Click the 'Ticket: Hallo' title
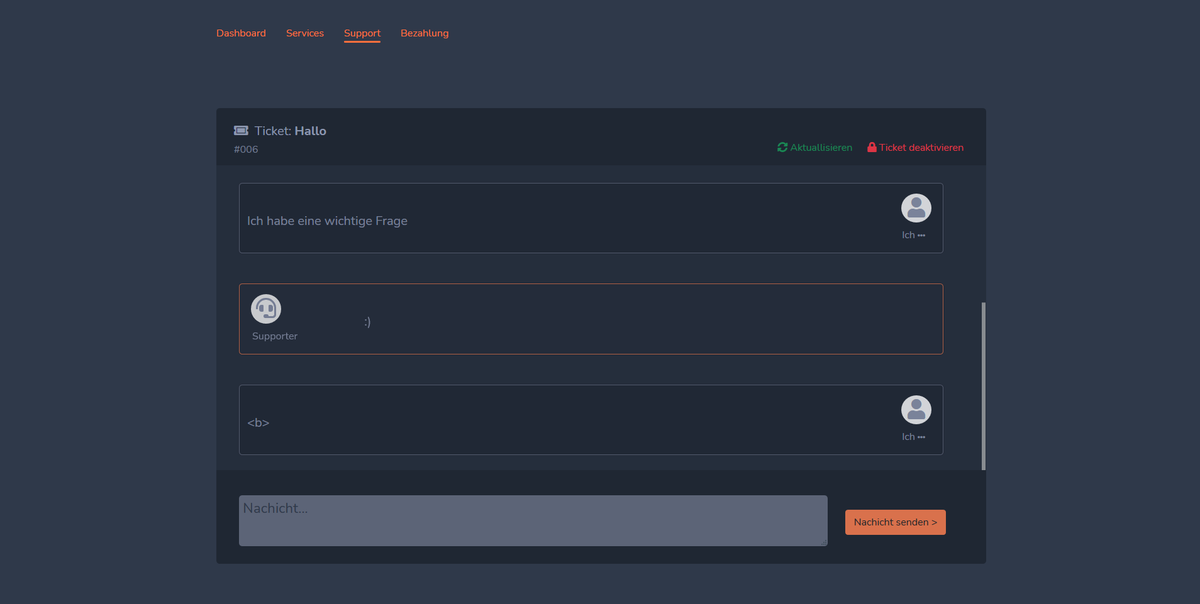Image resolution: width=1200 pixels, height=604 pixels. [290, 130]
